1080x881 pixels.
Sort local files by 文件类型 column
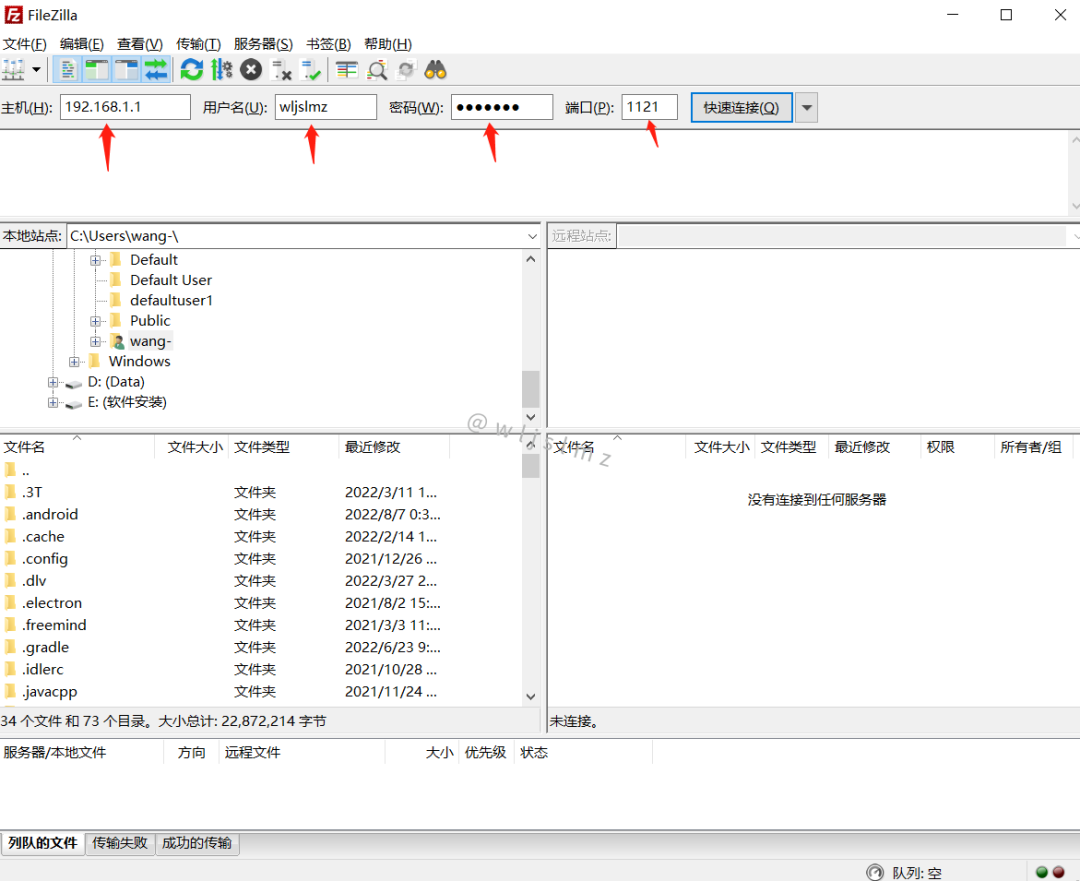point(284,447)
